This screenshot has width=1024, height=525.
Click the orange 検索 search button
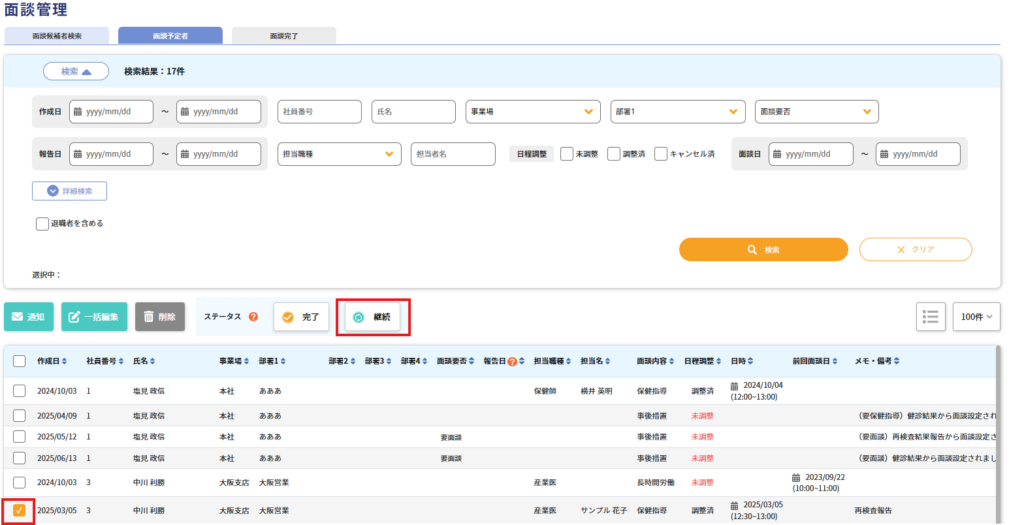point(763,249)
